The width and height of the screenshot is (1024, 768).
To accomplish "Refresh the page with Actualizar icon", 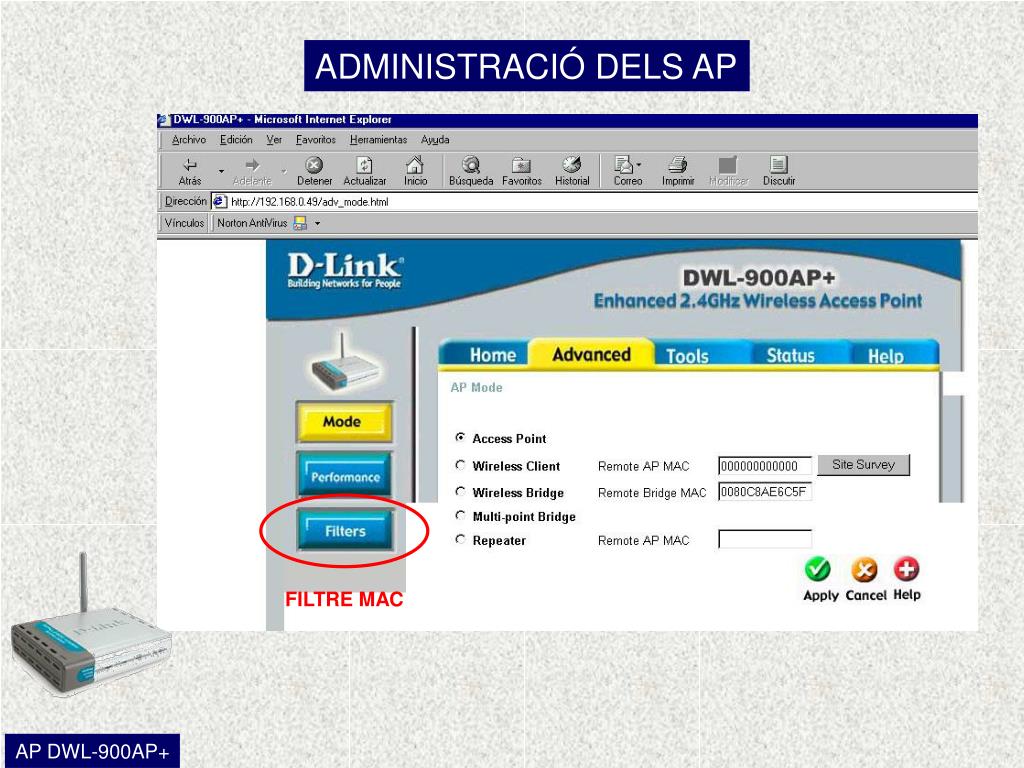I will [x=364, y=165].
